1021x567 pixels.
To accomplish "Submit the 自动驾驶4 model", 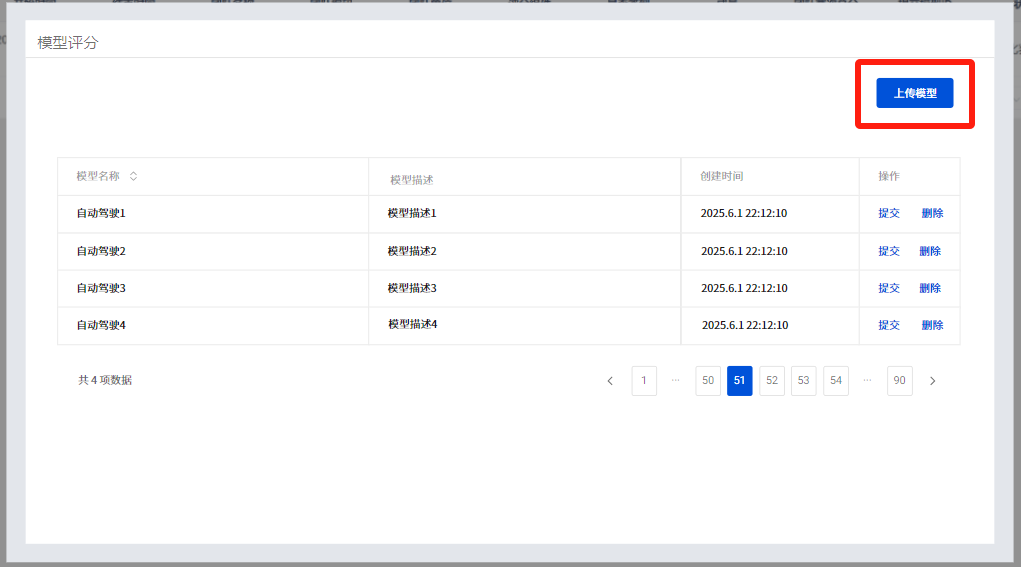I will [x=889, y=325].
